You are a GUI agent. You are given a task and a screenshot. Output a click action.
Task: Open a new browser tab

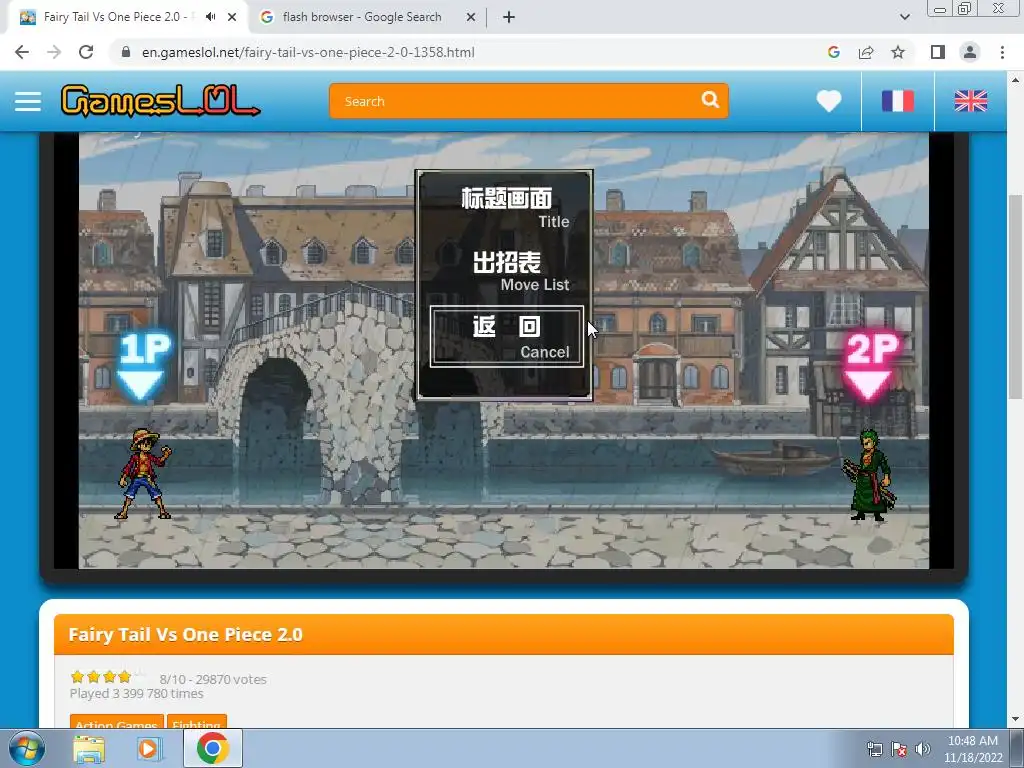pos(509,17)
